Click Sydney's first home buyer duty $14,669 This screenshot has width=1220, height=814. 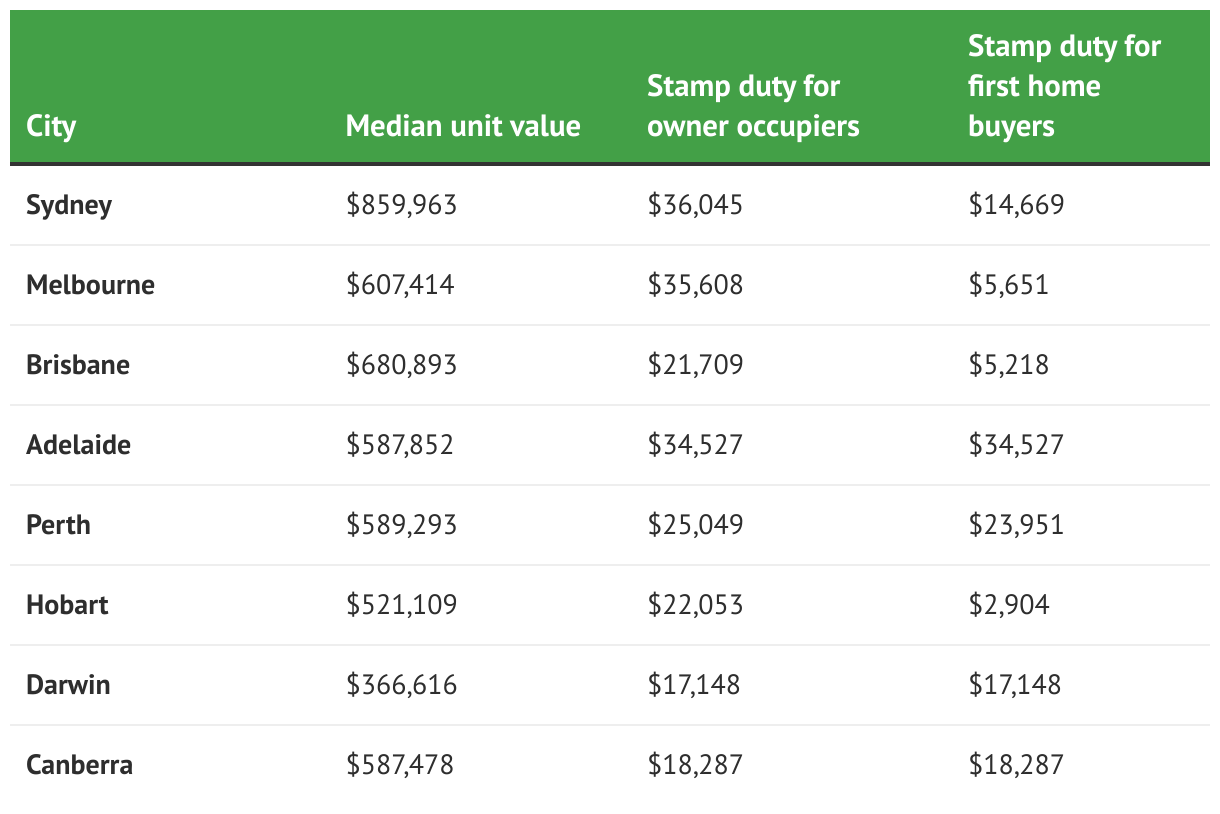(1016, 205)
